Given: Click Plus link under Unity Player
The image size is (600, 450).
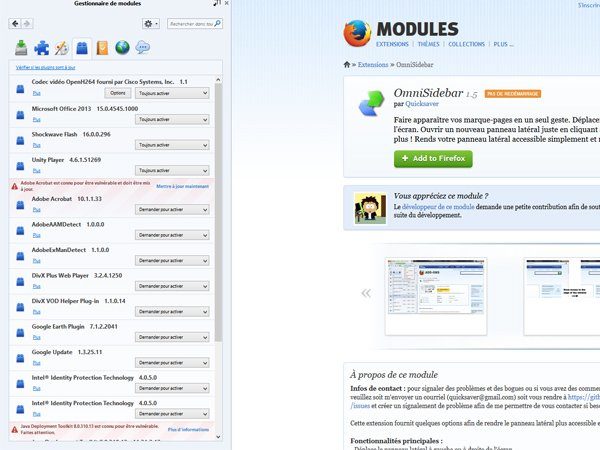Looking at the screenshot, I should [x=36, y=171].
